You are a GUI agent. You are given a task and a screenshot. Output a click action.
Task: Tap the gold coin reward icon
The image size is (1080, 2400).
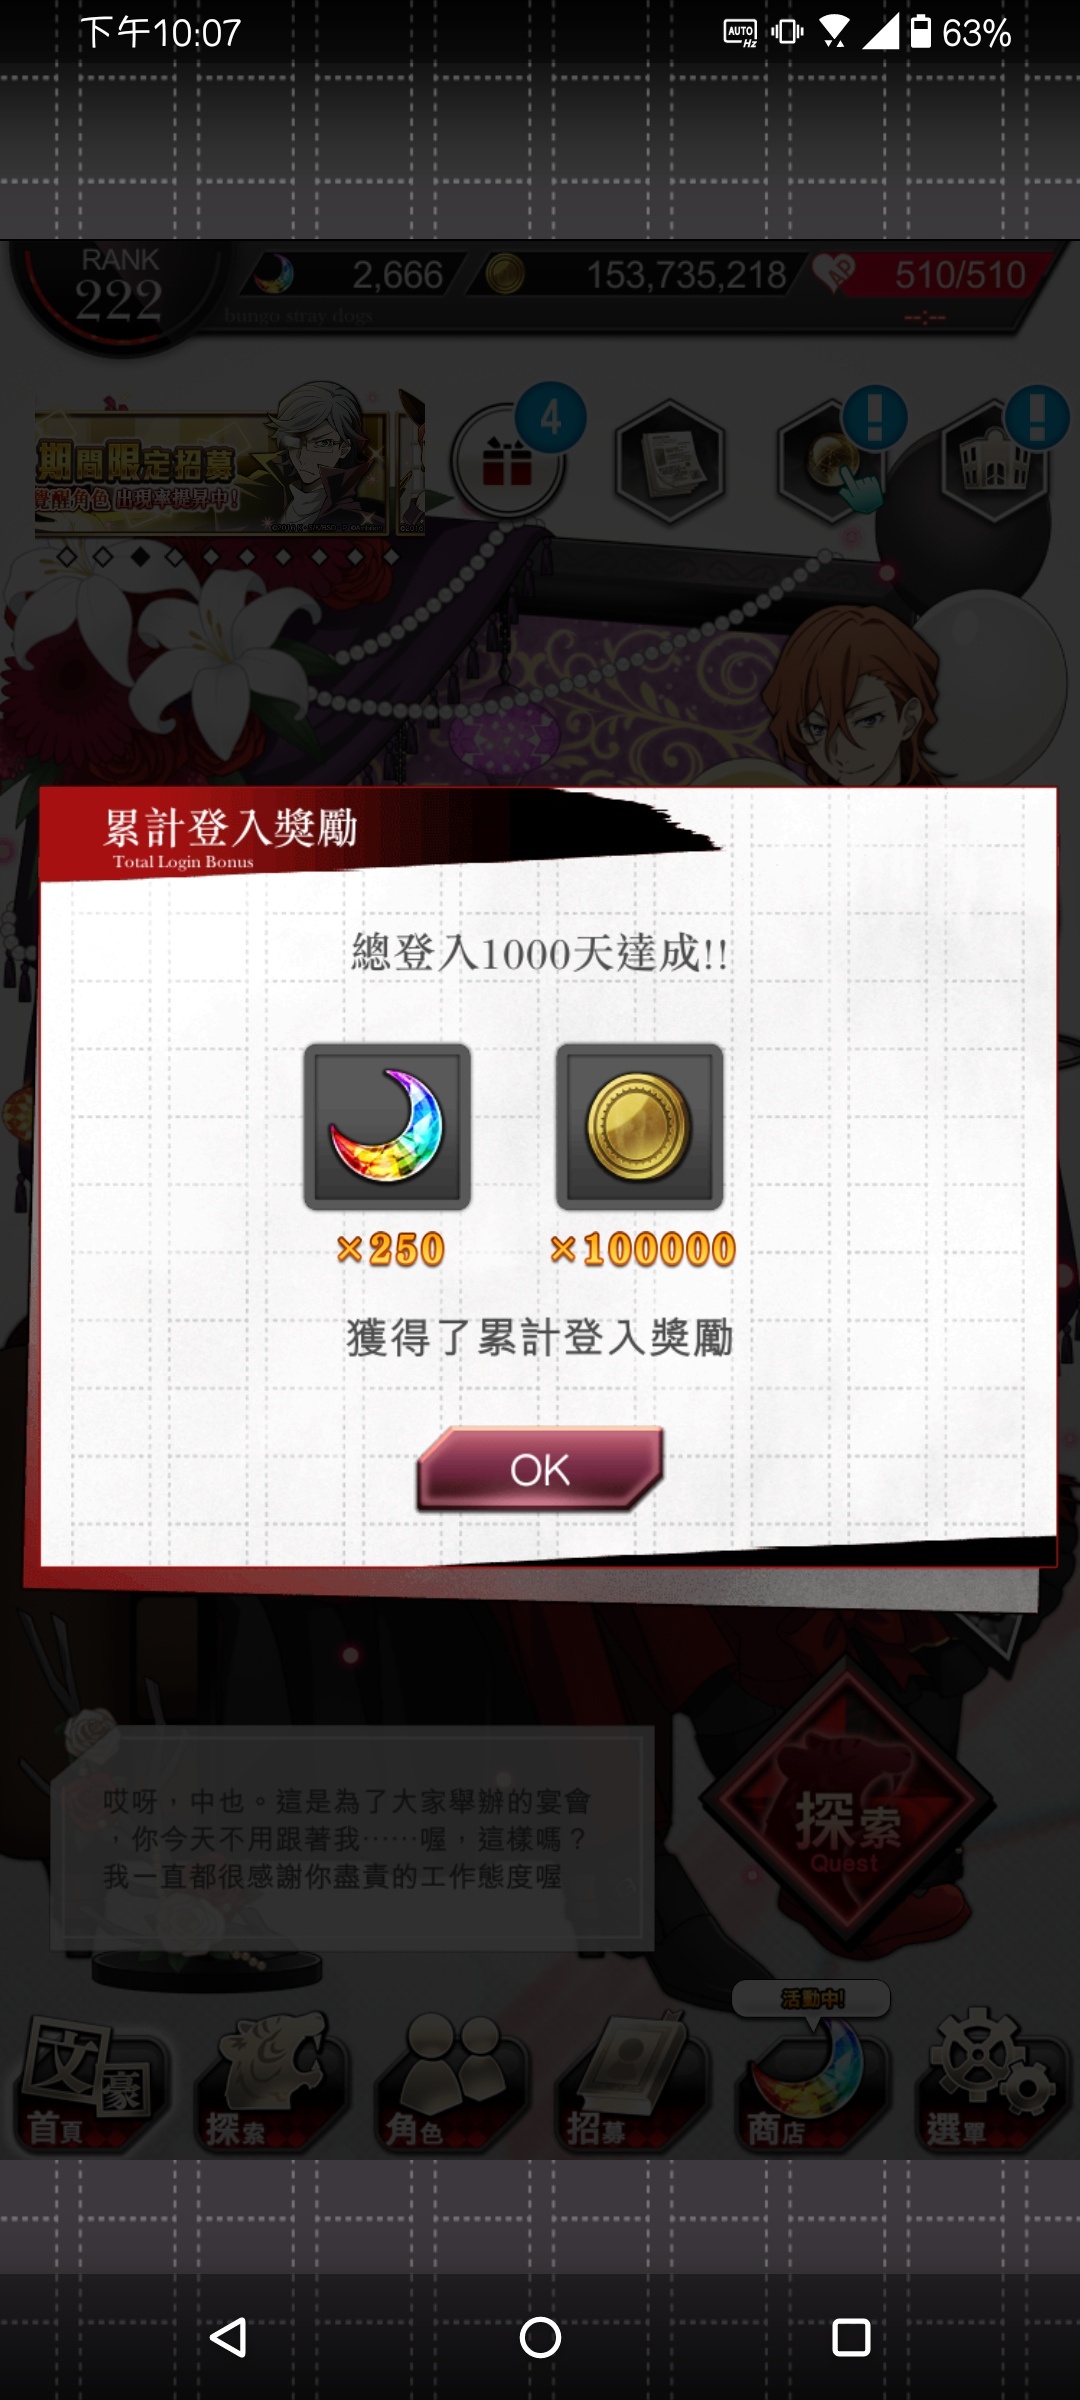(x=639, y=1126)
